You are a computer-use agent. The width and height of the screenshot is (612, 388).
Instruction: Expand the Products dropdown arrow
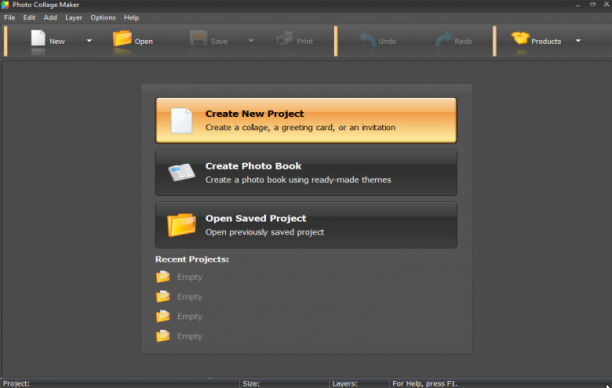pos(578,41)
